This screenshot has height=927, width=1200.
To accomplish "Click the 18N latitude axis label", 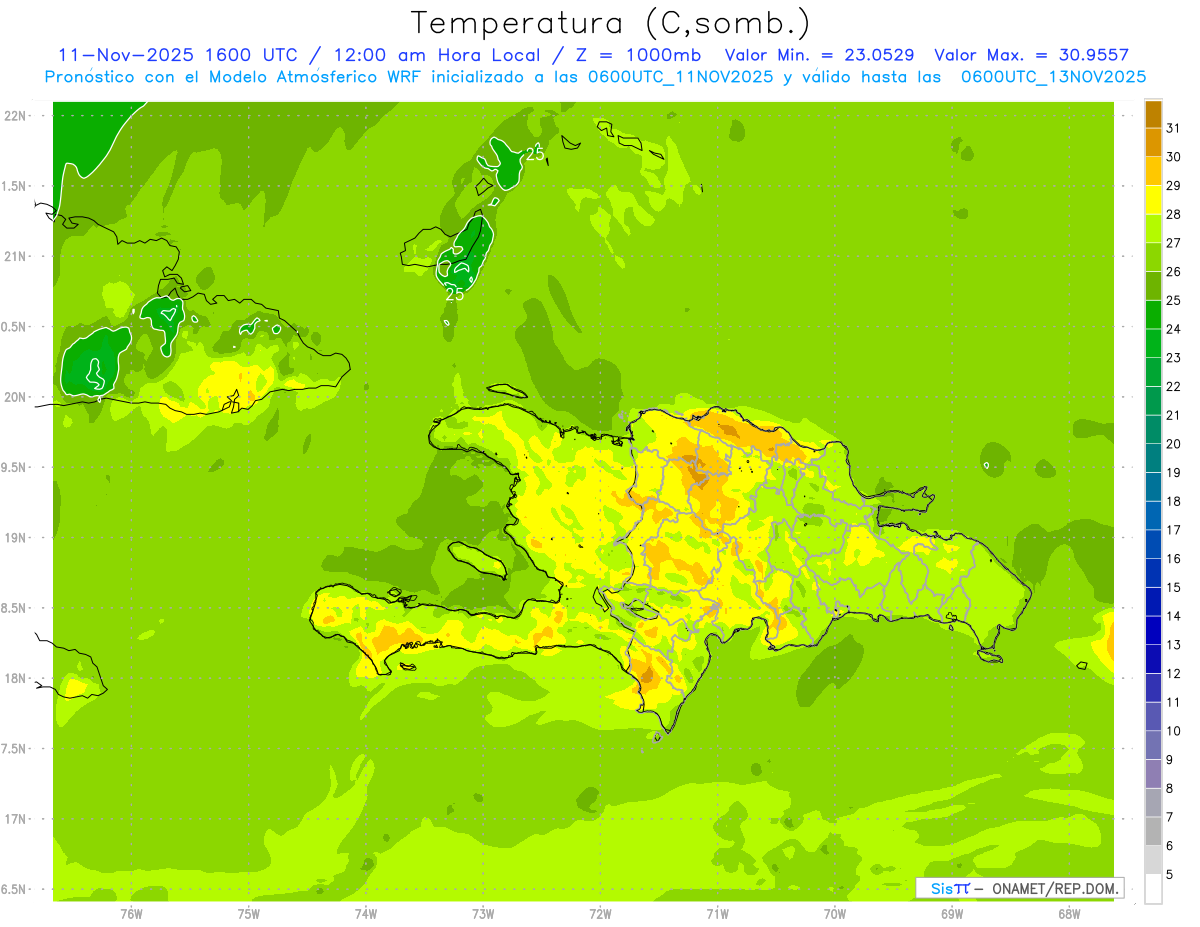I will pyautogui.click(x=15, y=678).
